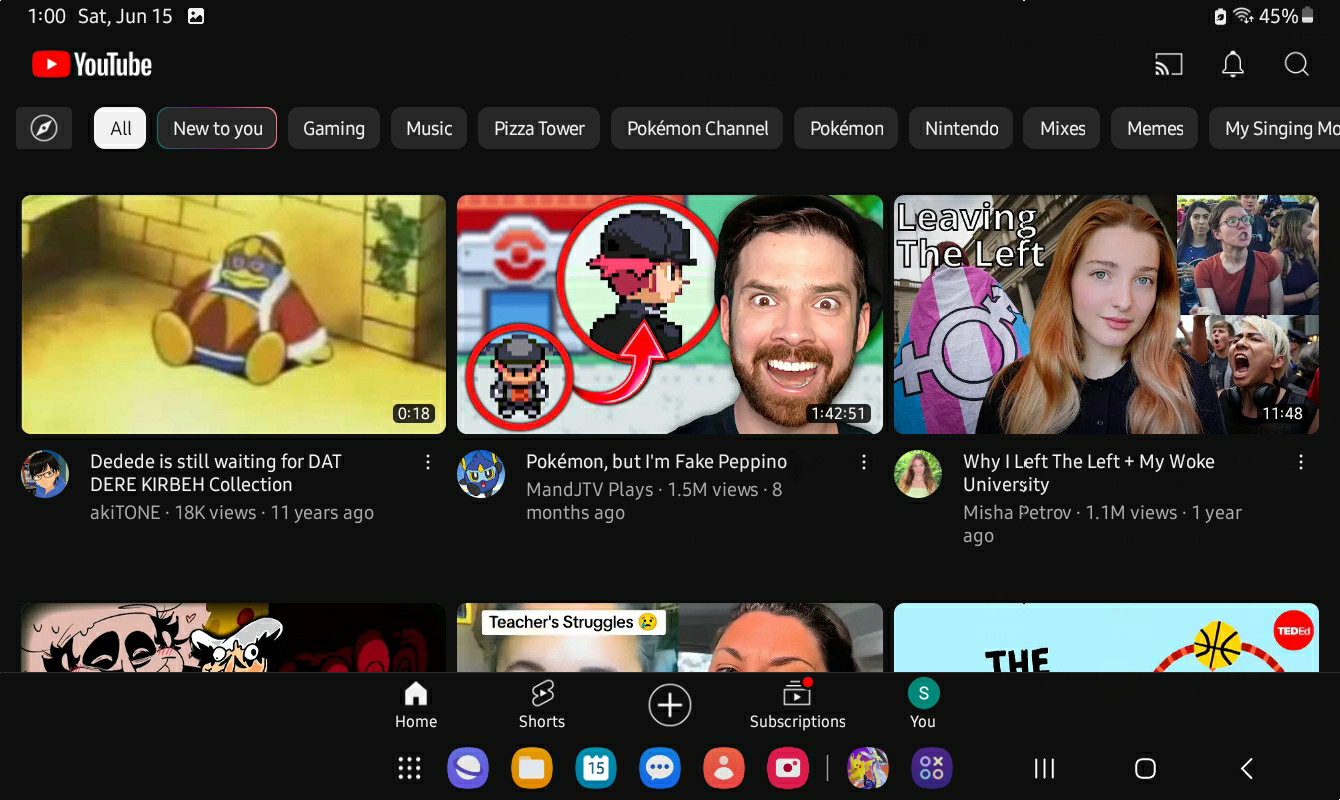Image resolution: width=1340 pixels, height=800 pixels.
Task: Open the Explore compass menu
Action: (x=44, y=128)
